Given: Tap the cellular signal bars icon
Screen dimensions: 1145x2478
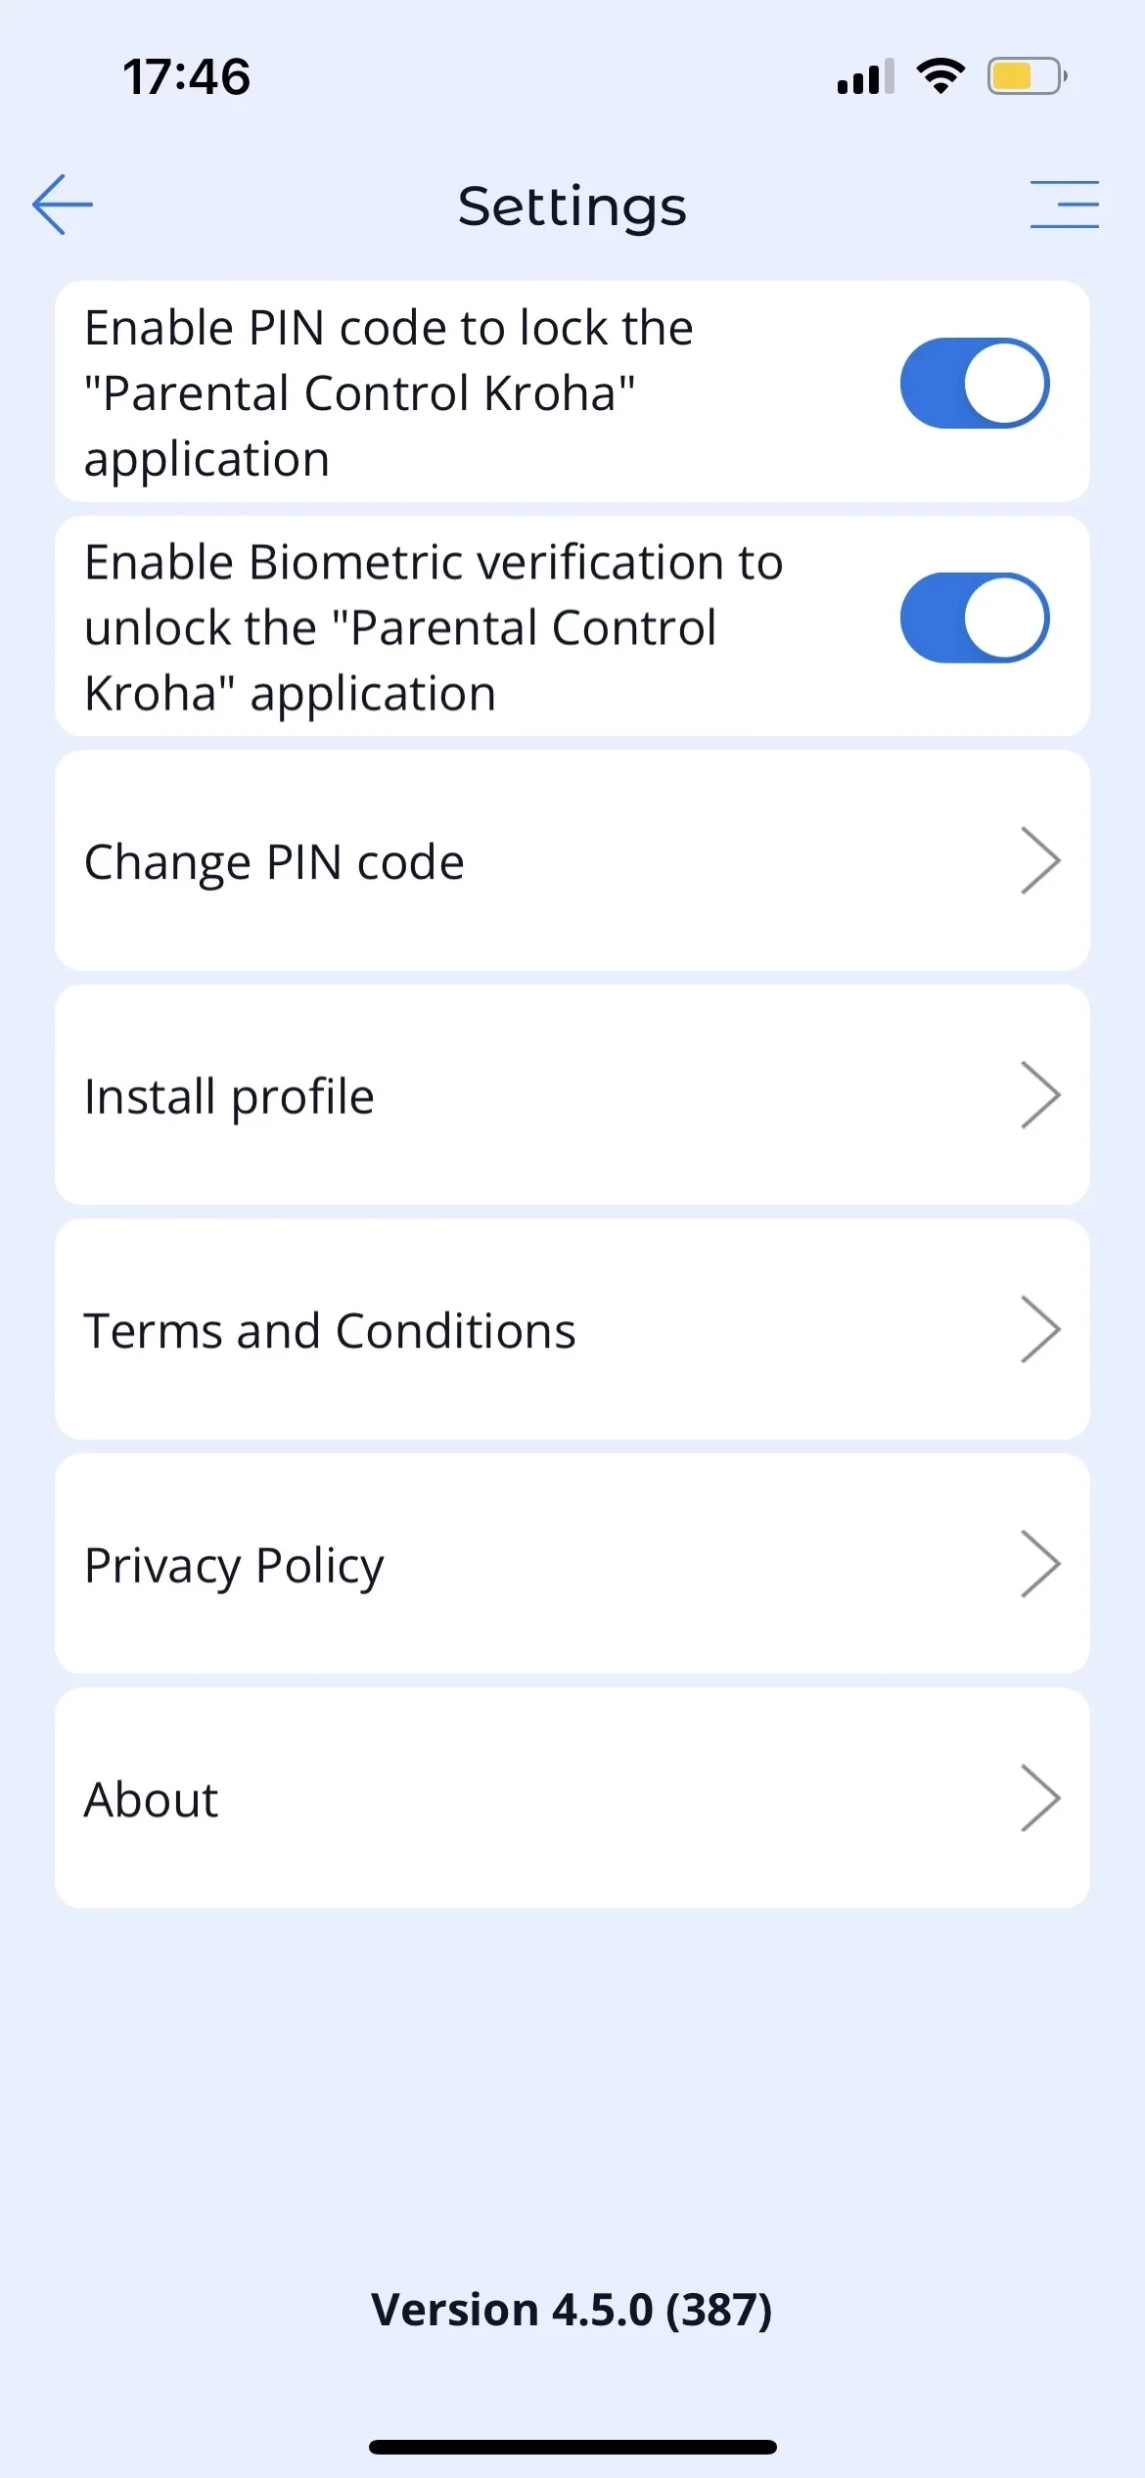Looking at the screenshot, I should click(x=865, y=77).
